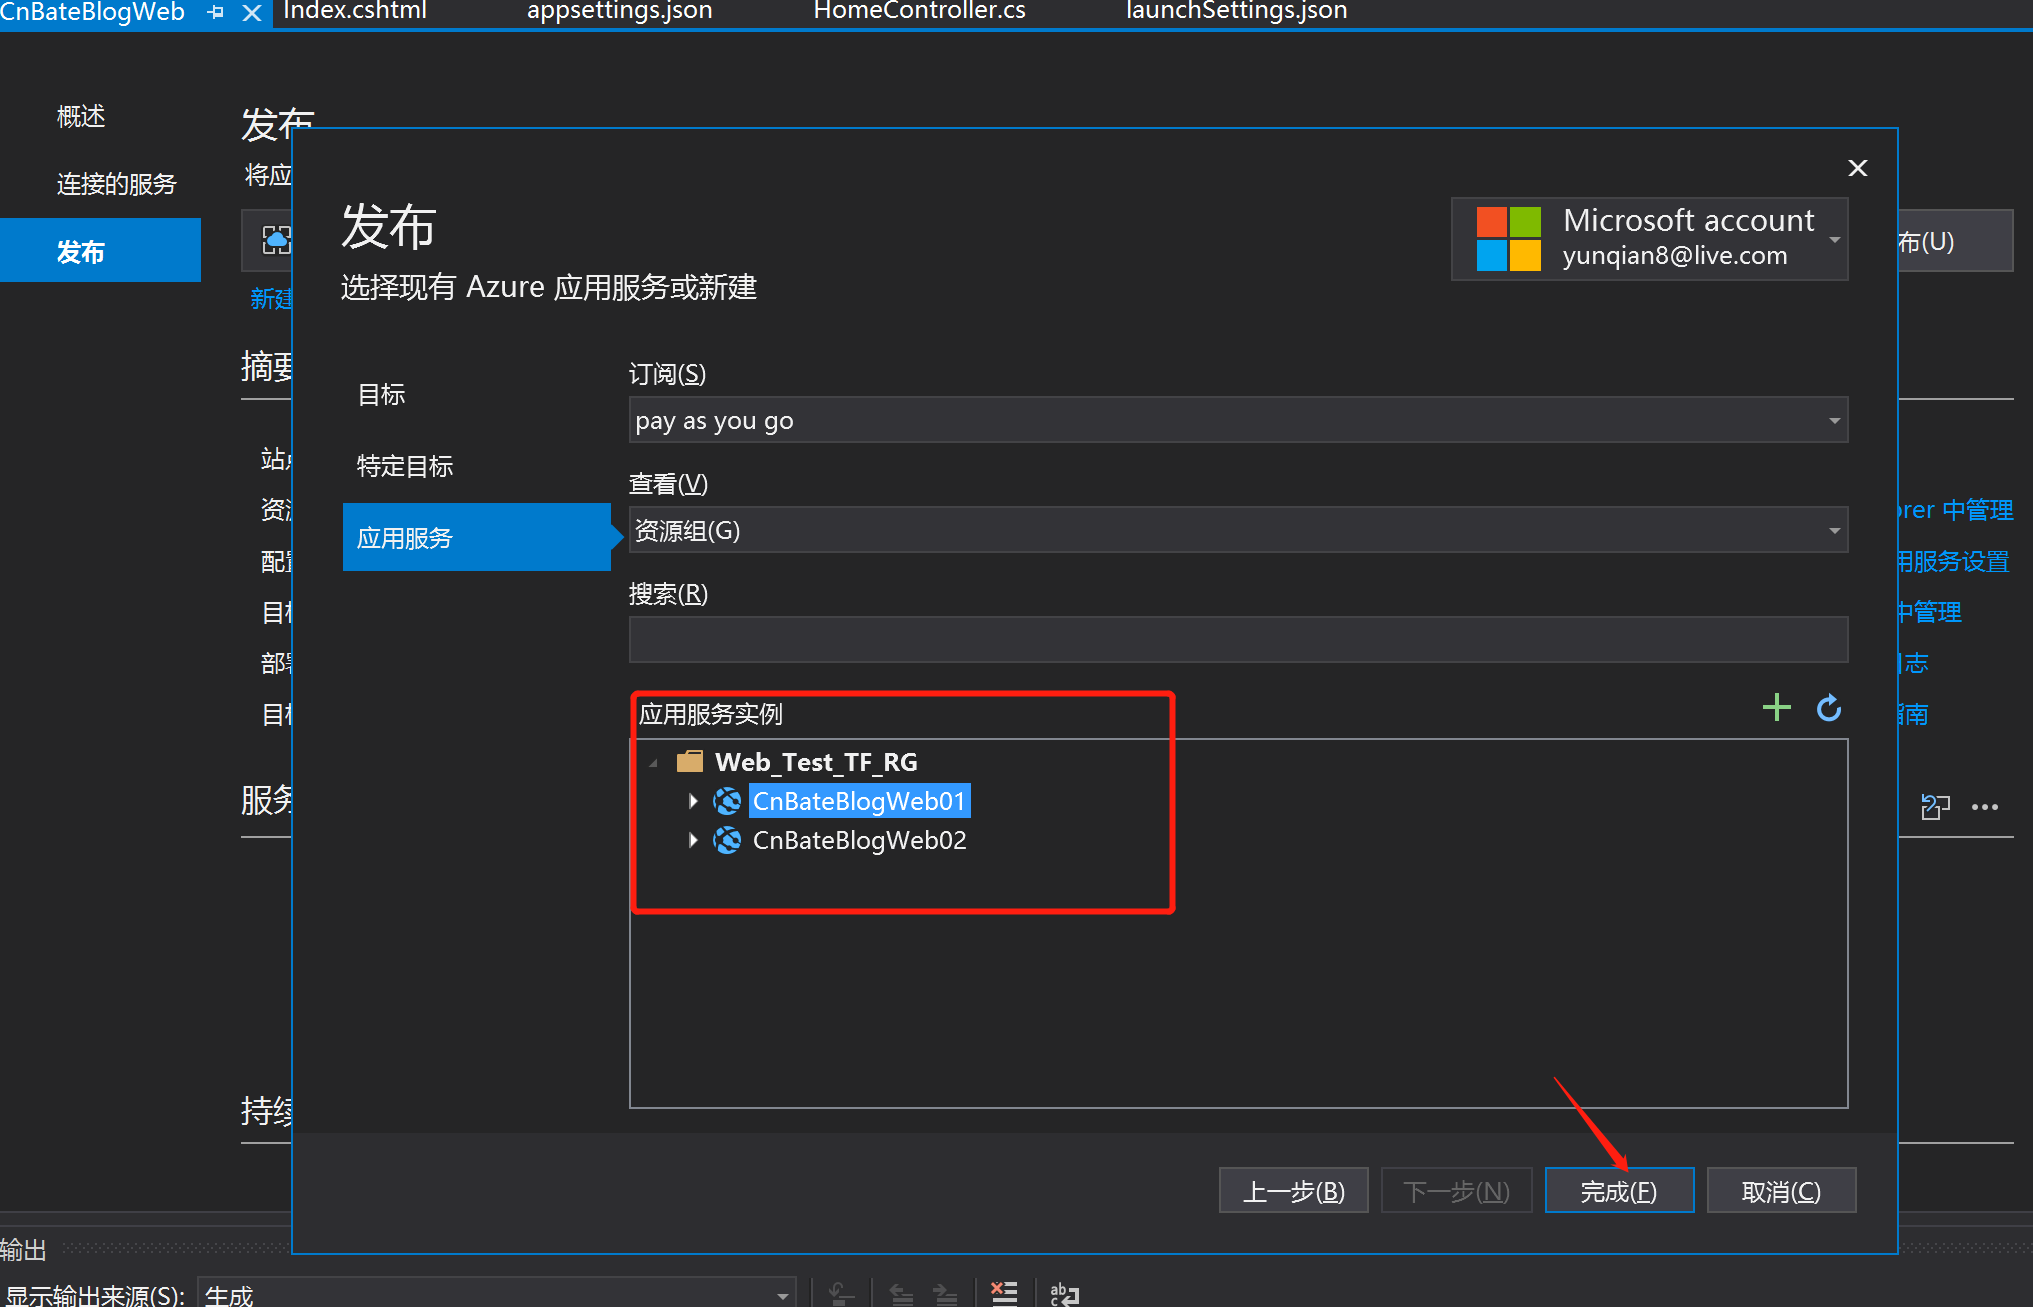Viewport: 2033px width, 1307px height.
Task: Click the 完成(F) finish button
Action: (1619, 1191)
